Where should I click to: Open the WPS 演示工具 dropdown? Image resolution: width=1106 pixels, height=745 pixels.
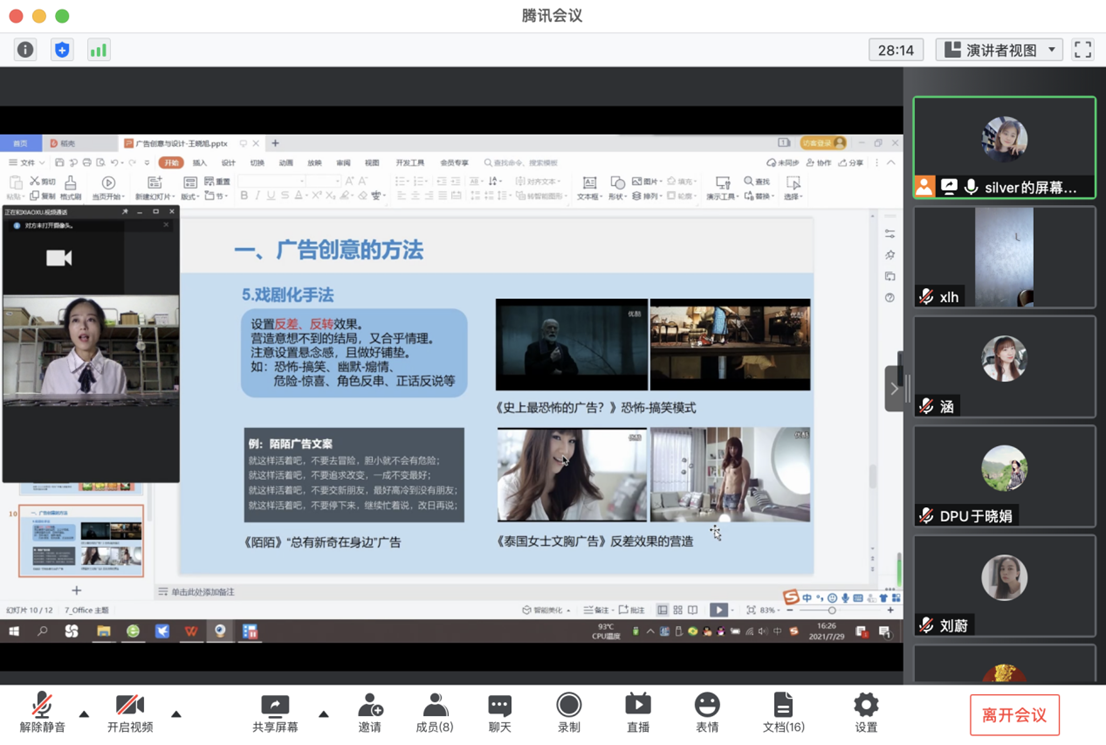(722, 188)
